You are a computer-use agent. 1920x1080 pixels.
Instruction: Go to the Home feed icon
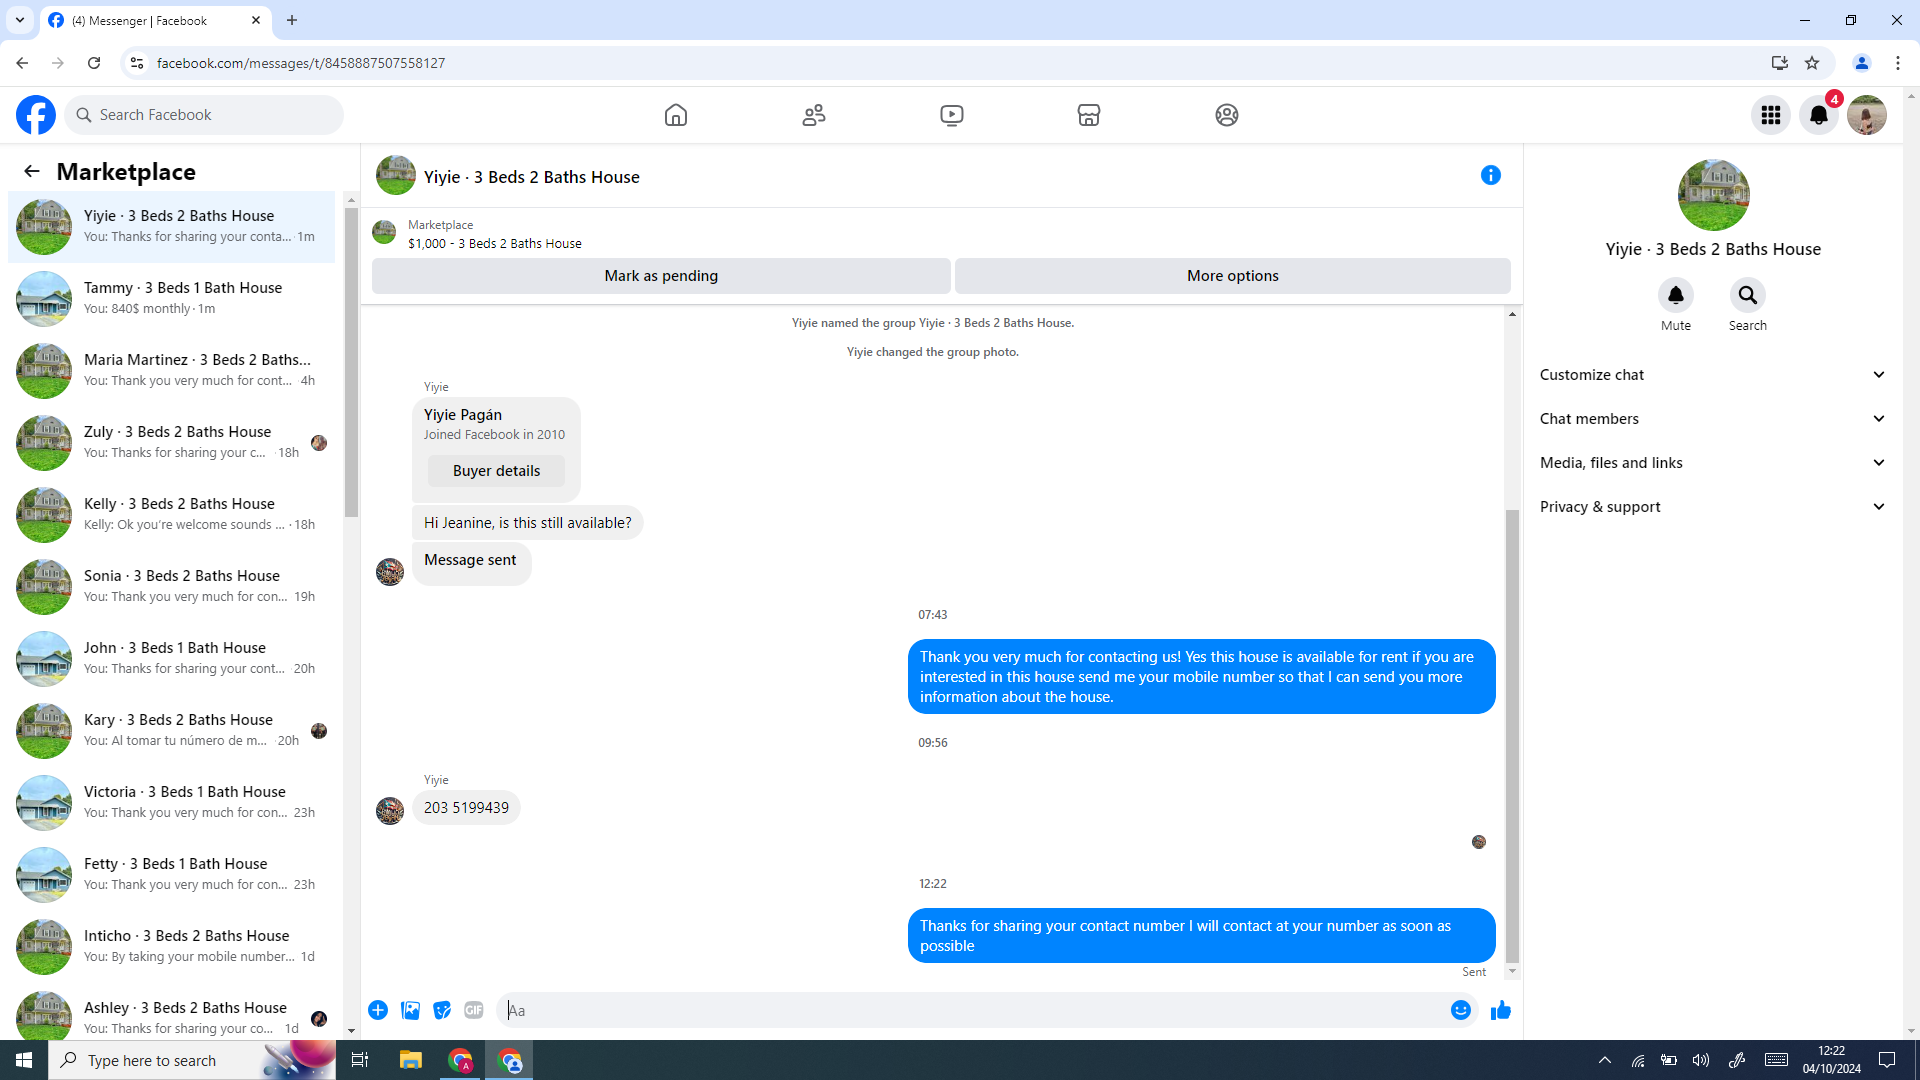click(676, 115)
